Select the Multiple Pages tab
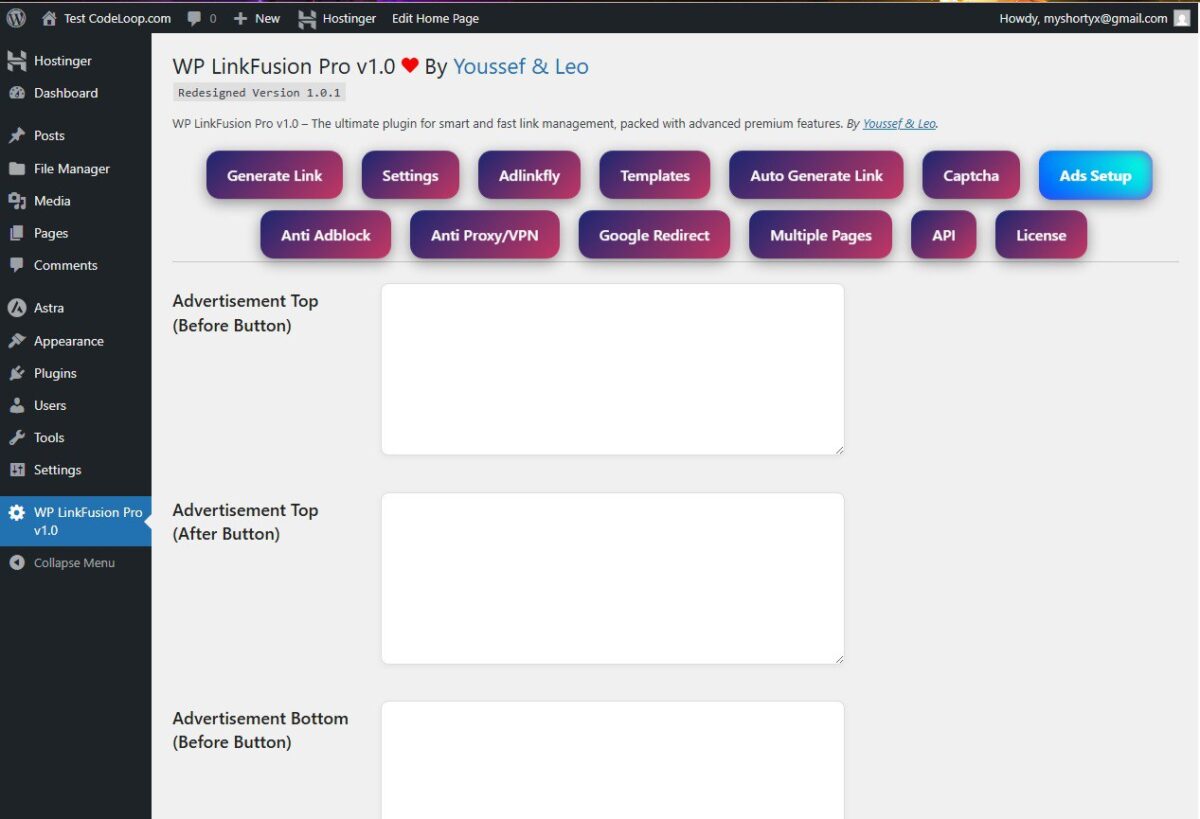This screenshot has width=1200, height=819. pyautogui.click(x=821, y=236)
